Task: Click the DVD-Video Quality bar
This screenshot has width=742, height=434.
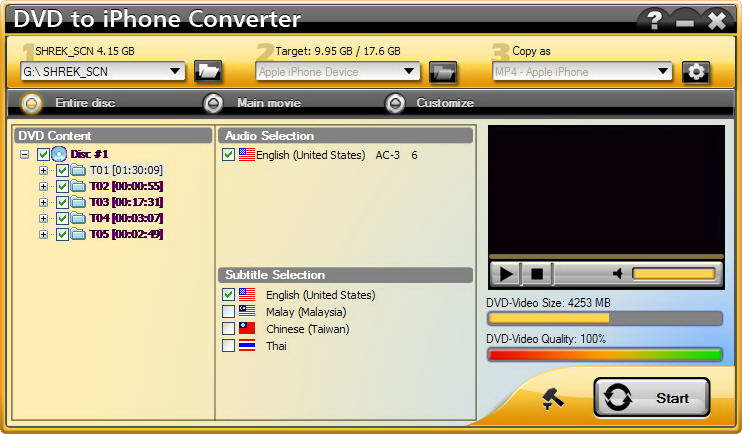Action: point(605,355)
